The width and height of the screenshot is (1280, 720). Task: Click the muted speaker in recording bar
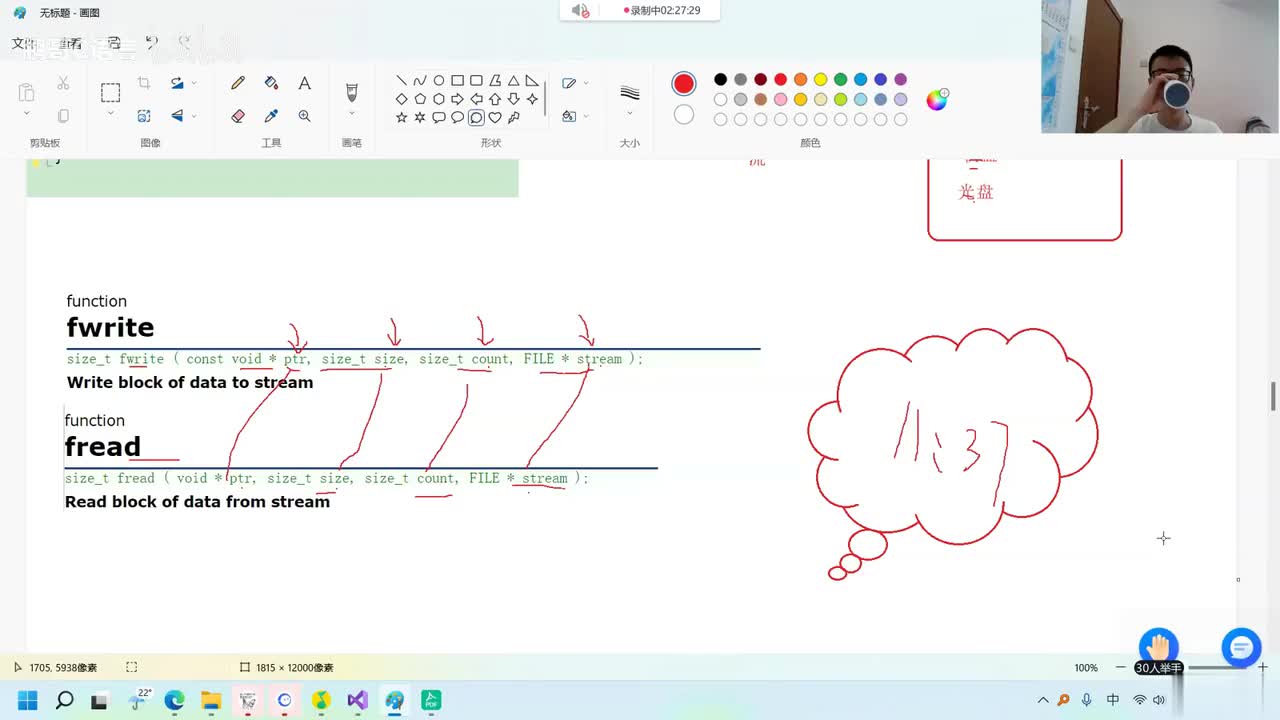580,10
